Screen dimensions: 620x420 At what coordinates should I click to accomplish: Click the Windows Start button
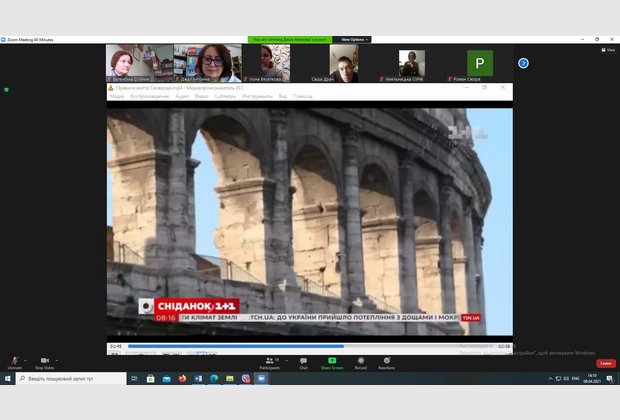(7, 379)
